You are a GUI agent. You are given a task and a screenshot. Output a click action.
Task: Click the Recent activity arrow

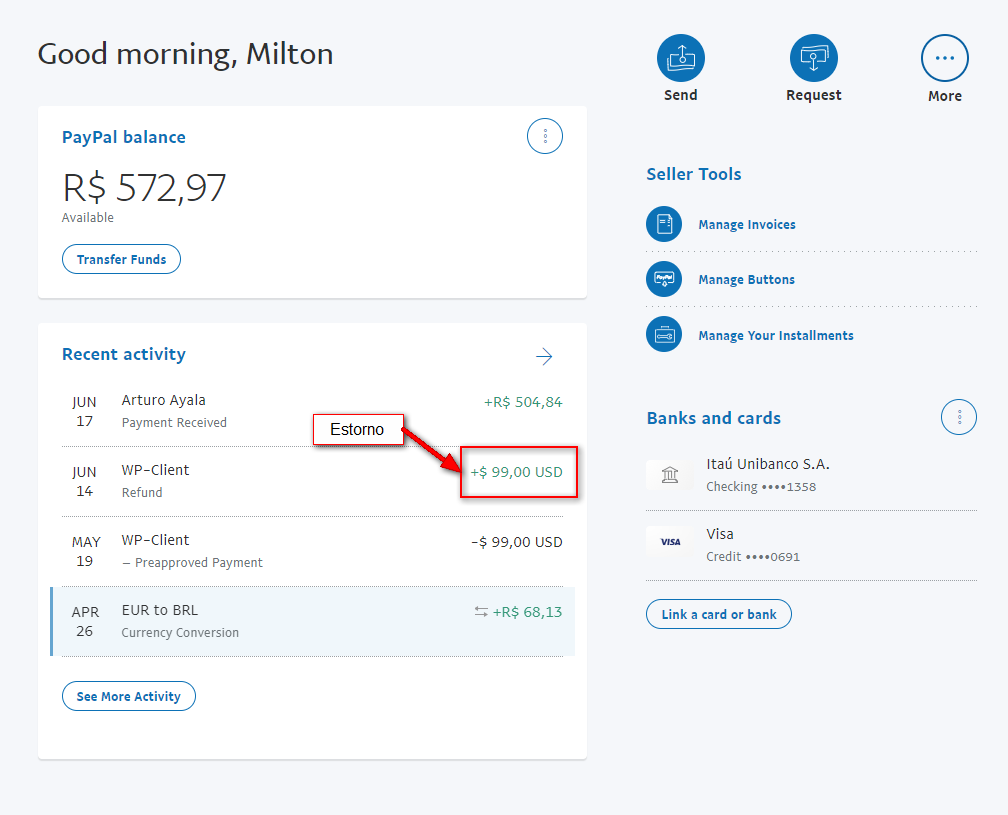544,356
